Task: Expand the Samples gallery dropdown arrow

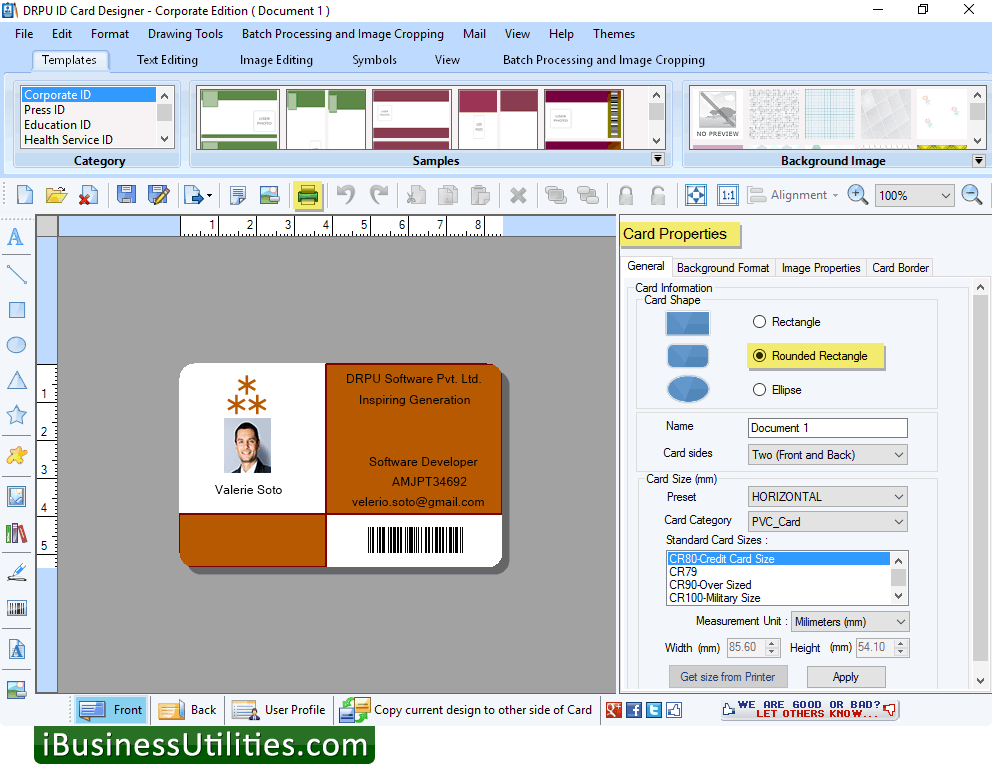Action: tap(658, 159)
